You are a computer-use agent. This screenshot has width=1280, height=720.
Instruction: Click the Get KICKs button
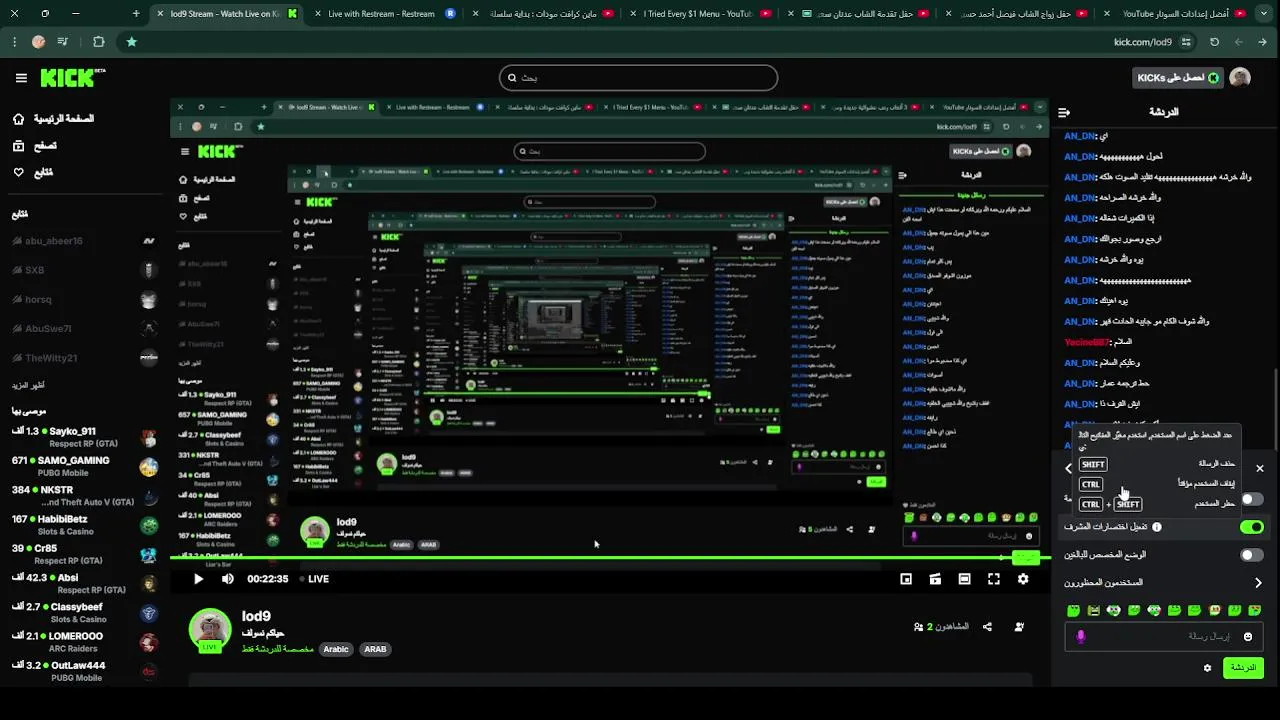[x=1178, y=78]
